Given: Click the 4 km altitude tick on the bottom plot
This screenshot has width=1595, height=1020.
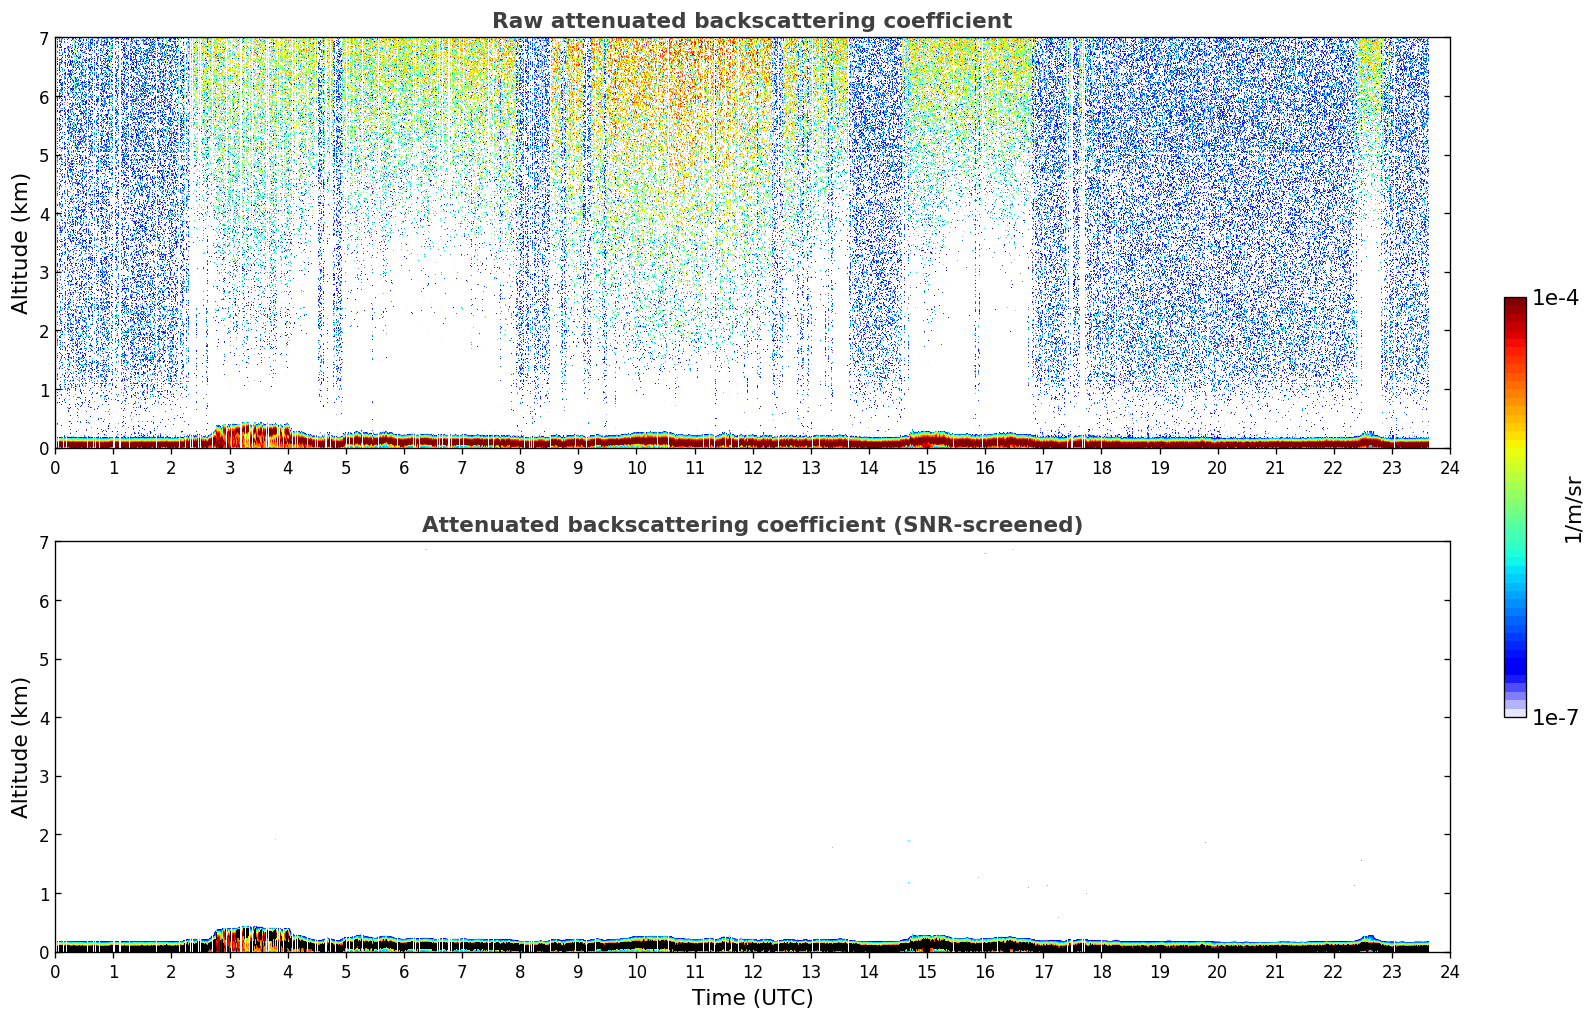Looking at the screenshot, I should (43, 718).
